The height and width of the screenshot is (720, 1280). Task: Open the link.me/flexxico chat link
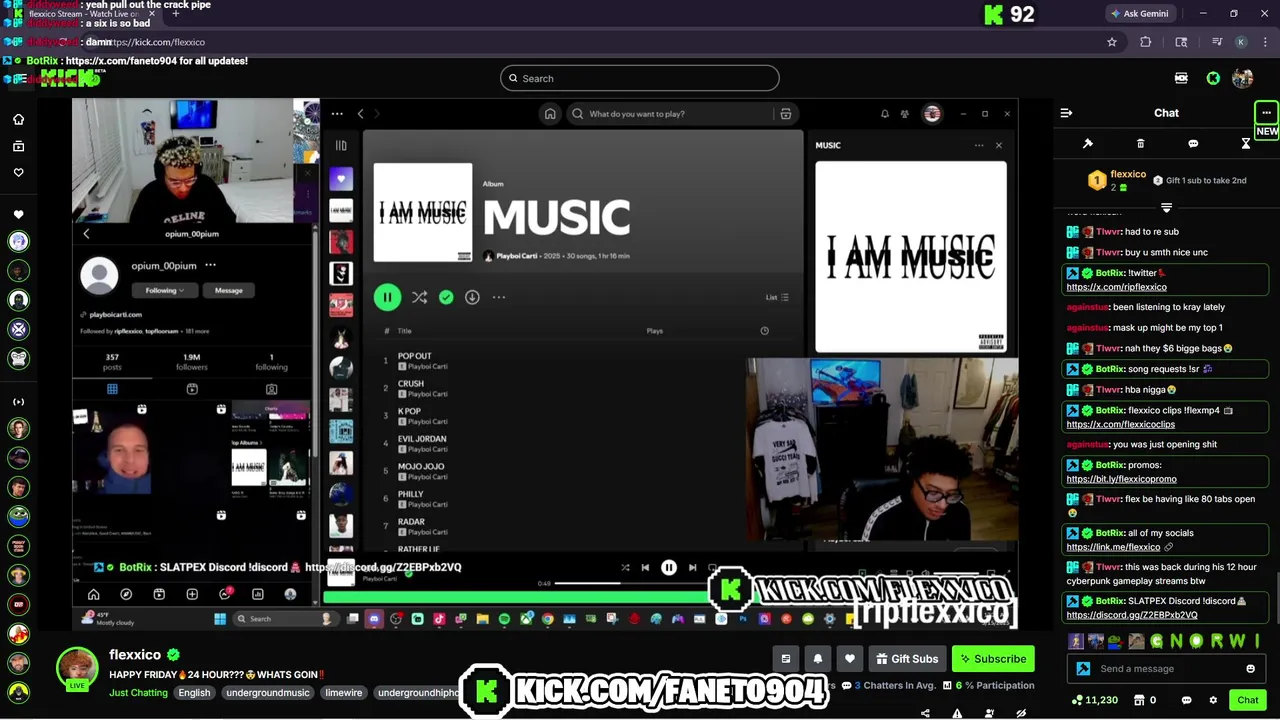tap(1113, 547)
